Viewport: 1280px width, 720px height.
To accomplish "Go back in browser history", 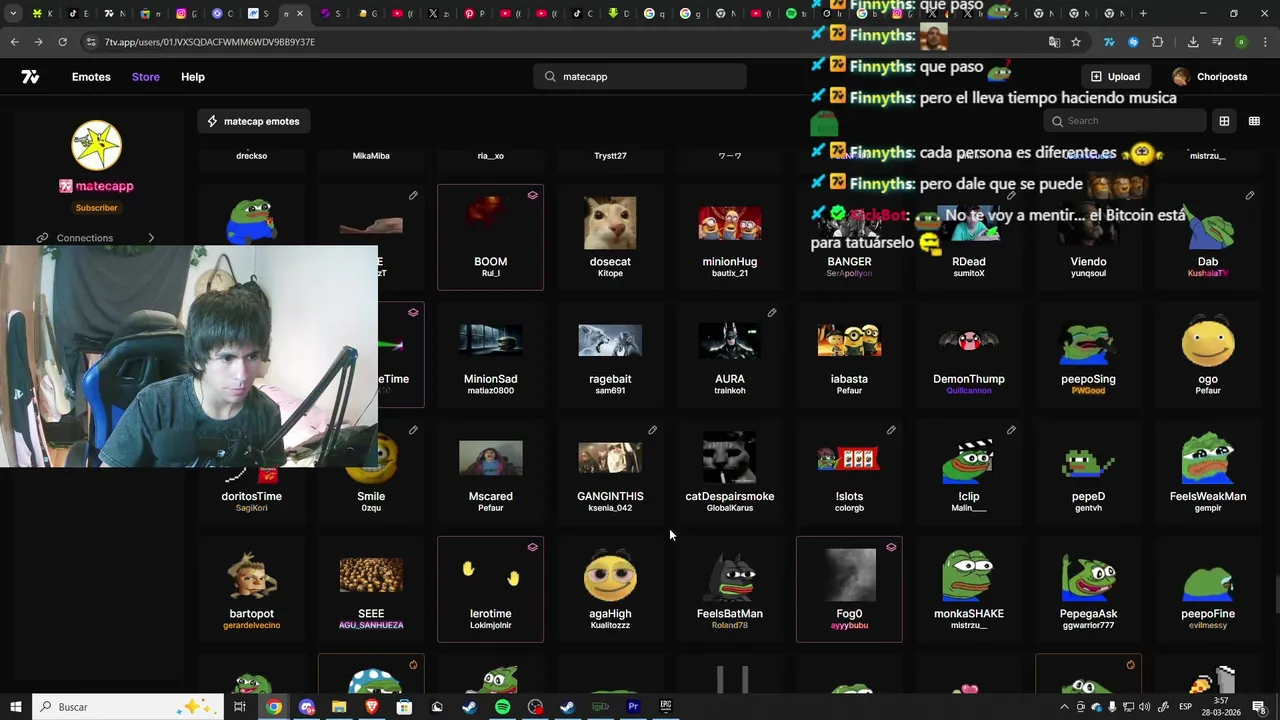I will pos(14,42).
